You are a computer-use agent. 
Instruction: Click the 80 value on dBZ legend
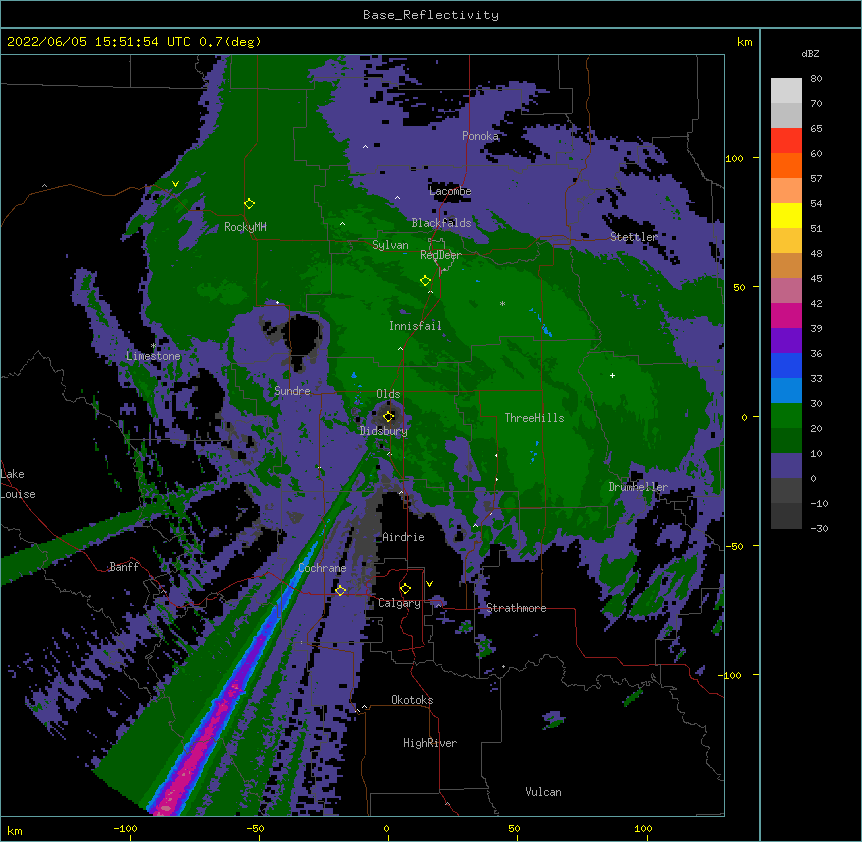816,79
